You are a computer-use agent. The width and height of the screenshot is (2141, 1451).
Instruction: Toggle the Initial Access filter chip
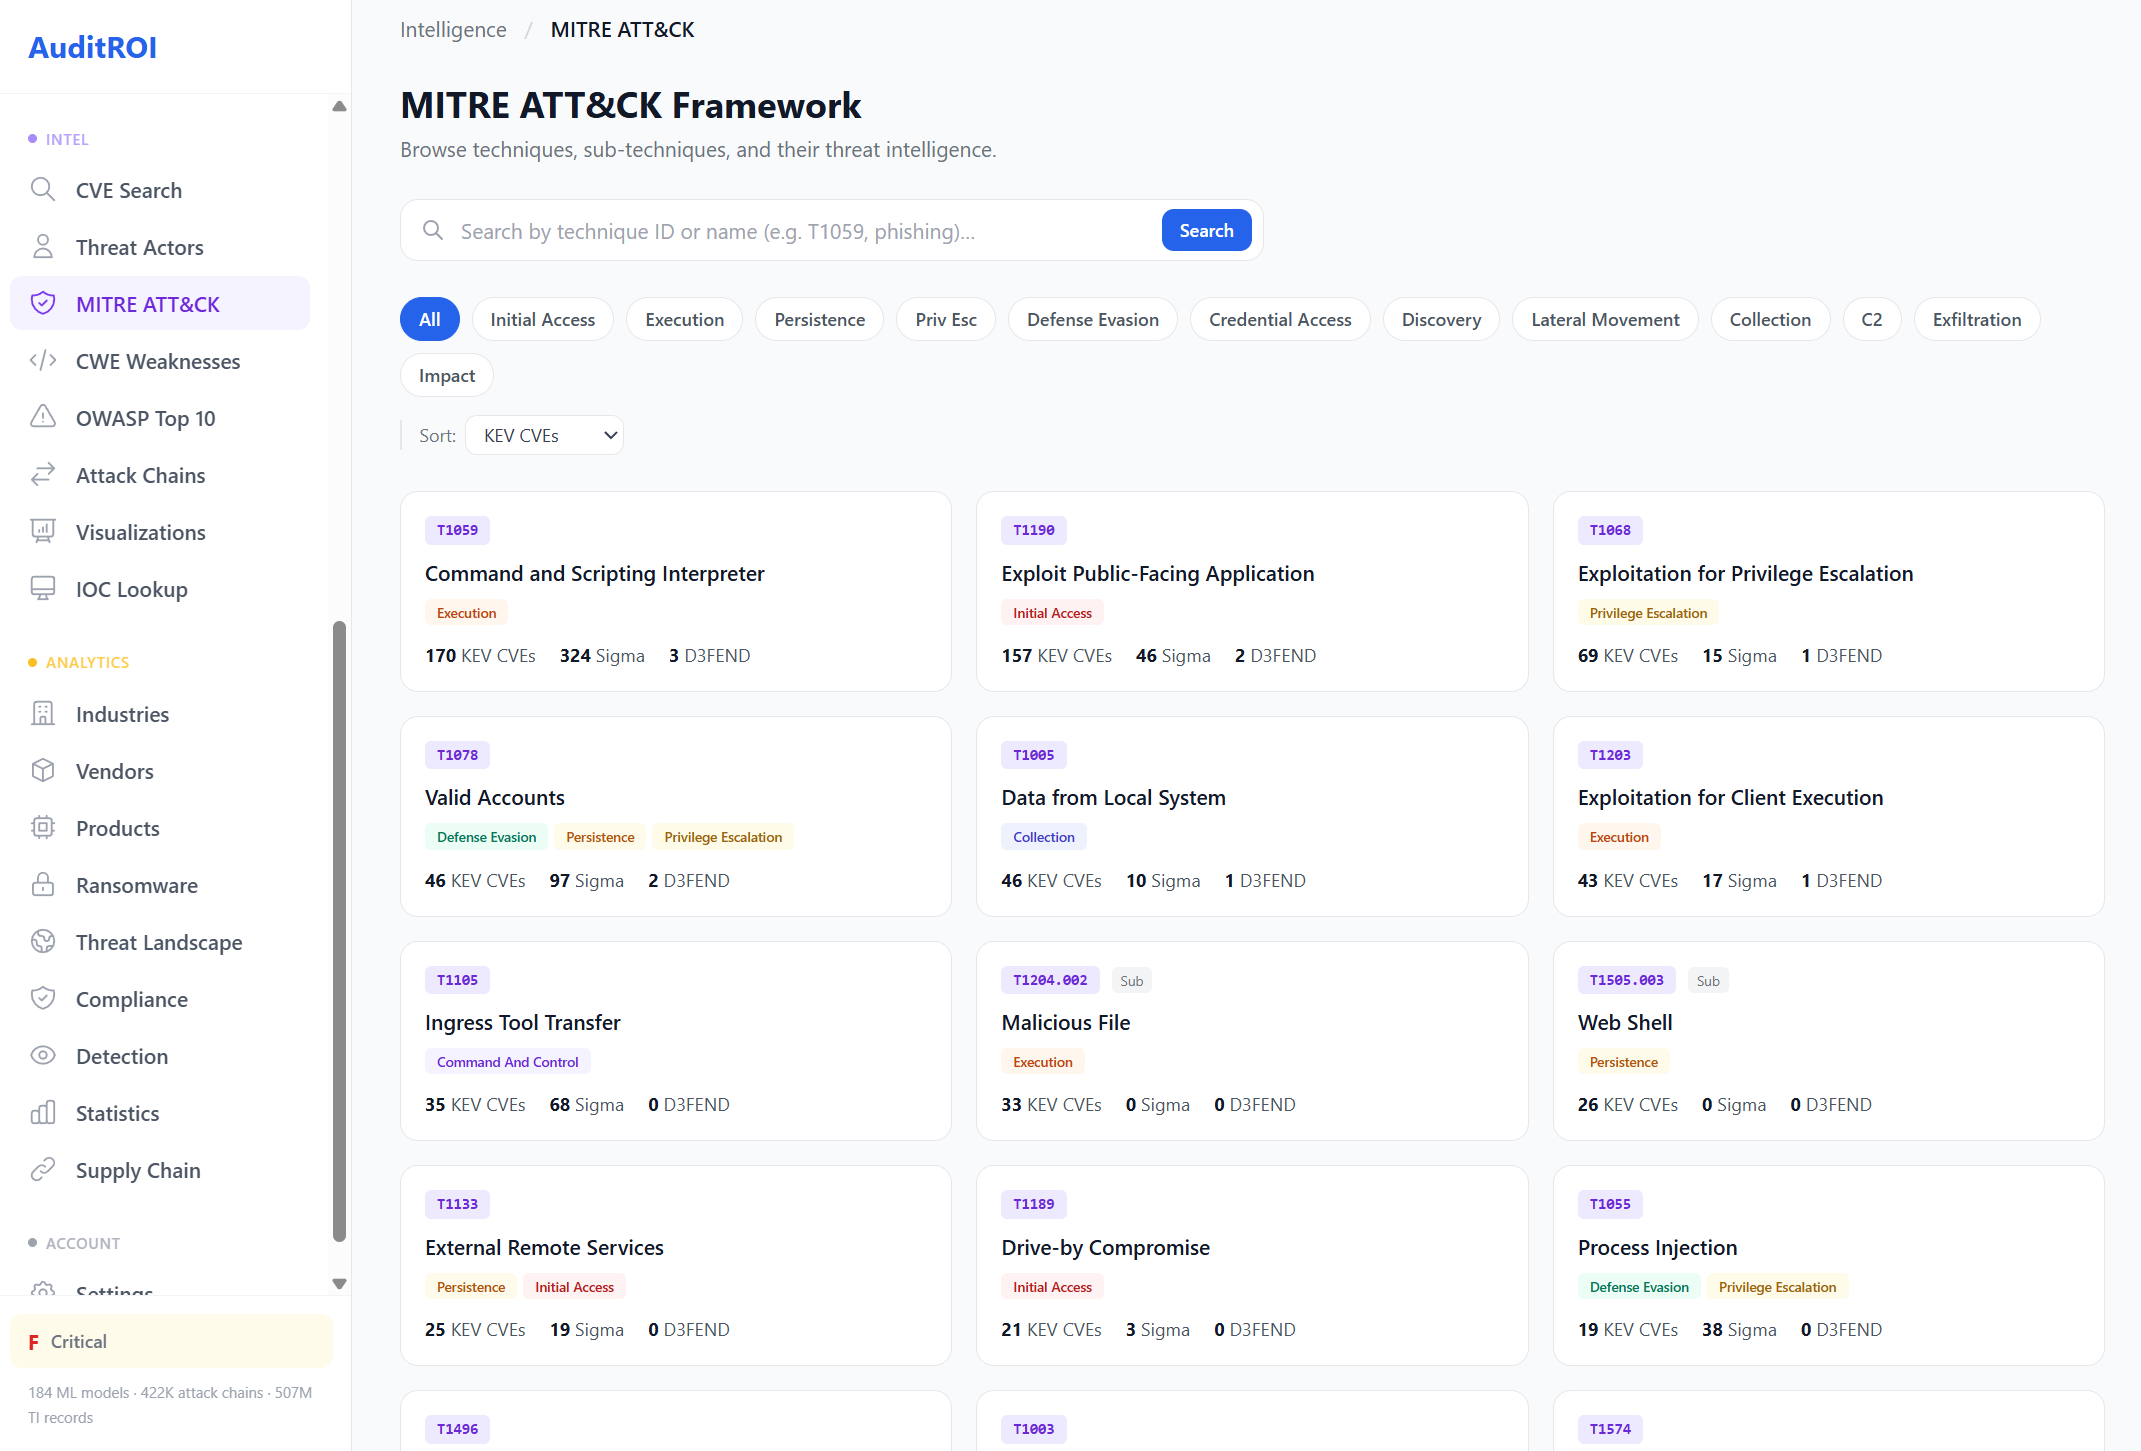(542, 319)
